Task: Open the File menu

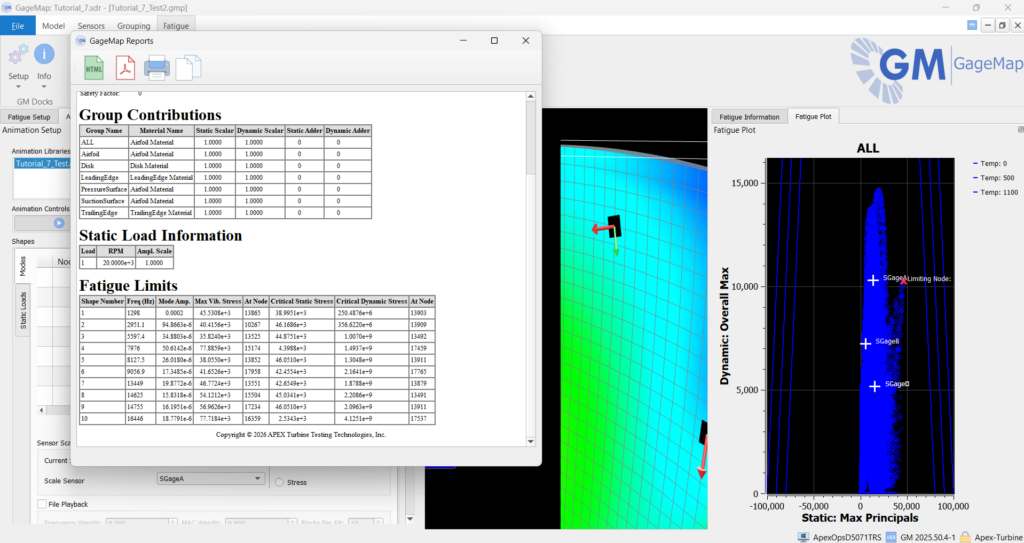Action: click(x=18, y=25)
